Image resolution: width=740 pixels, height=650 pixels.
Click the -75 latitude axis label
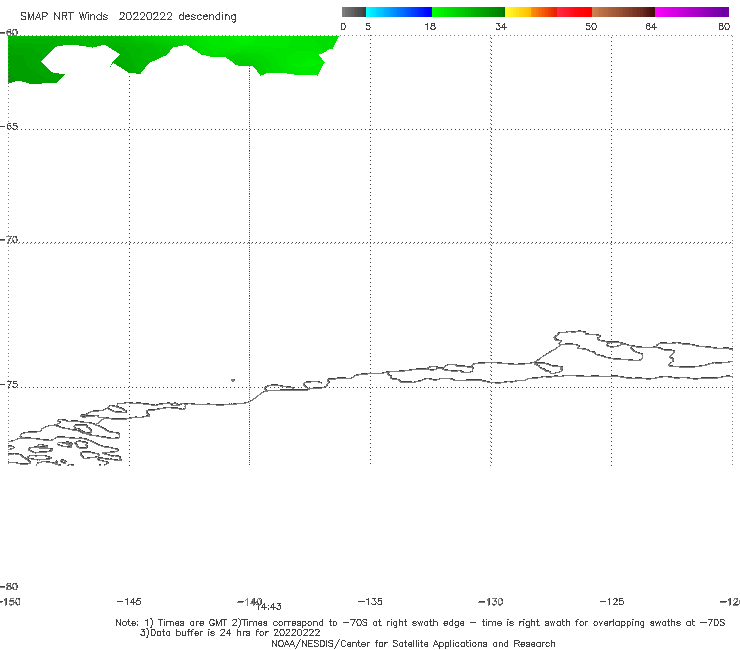click(x=9, y=385)
